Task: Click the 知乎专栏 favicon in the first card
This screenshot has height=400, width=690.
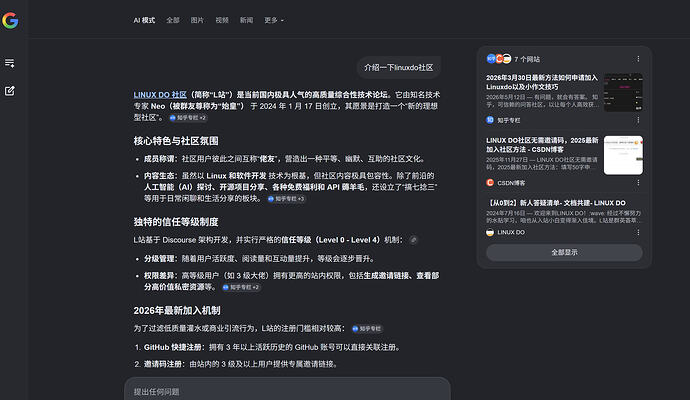Action: [x=490, y=120]
